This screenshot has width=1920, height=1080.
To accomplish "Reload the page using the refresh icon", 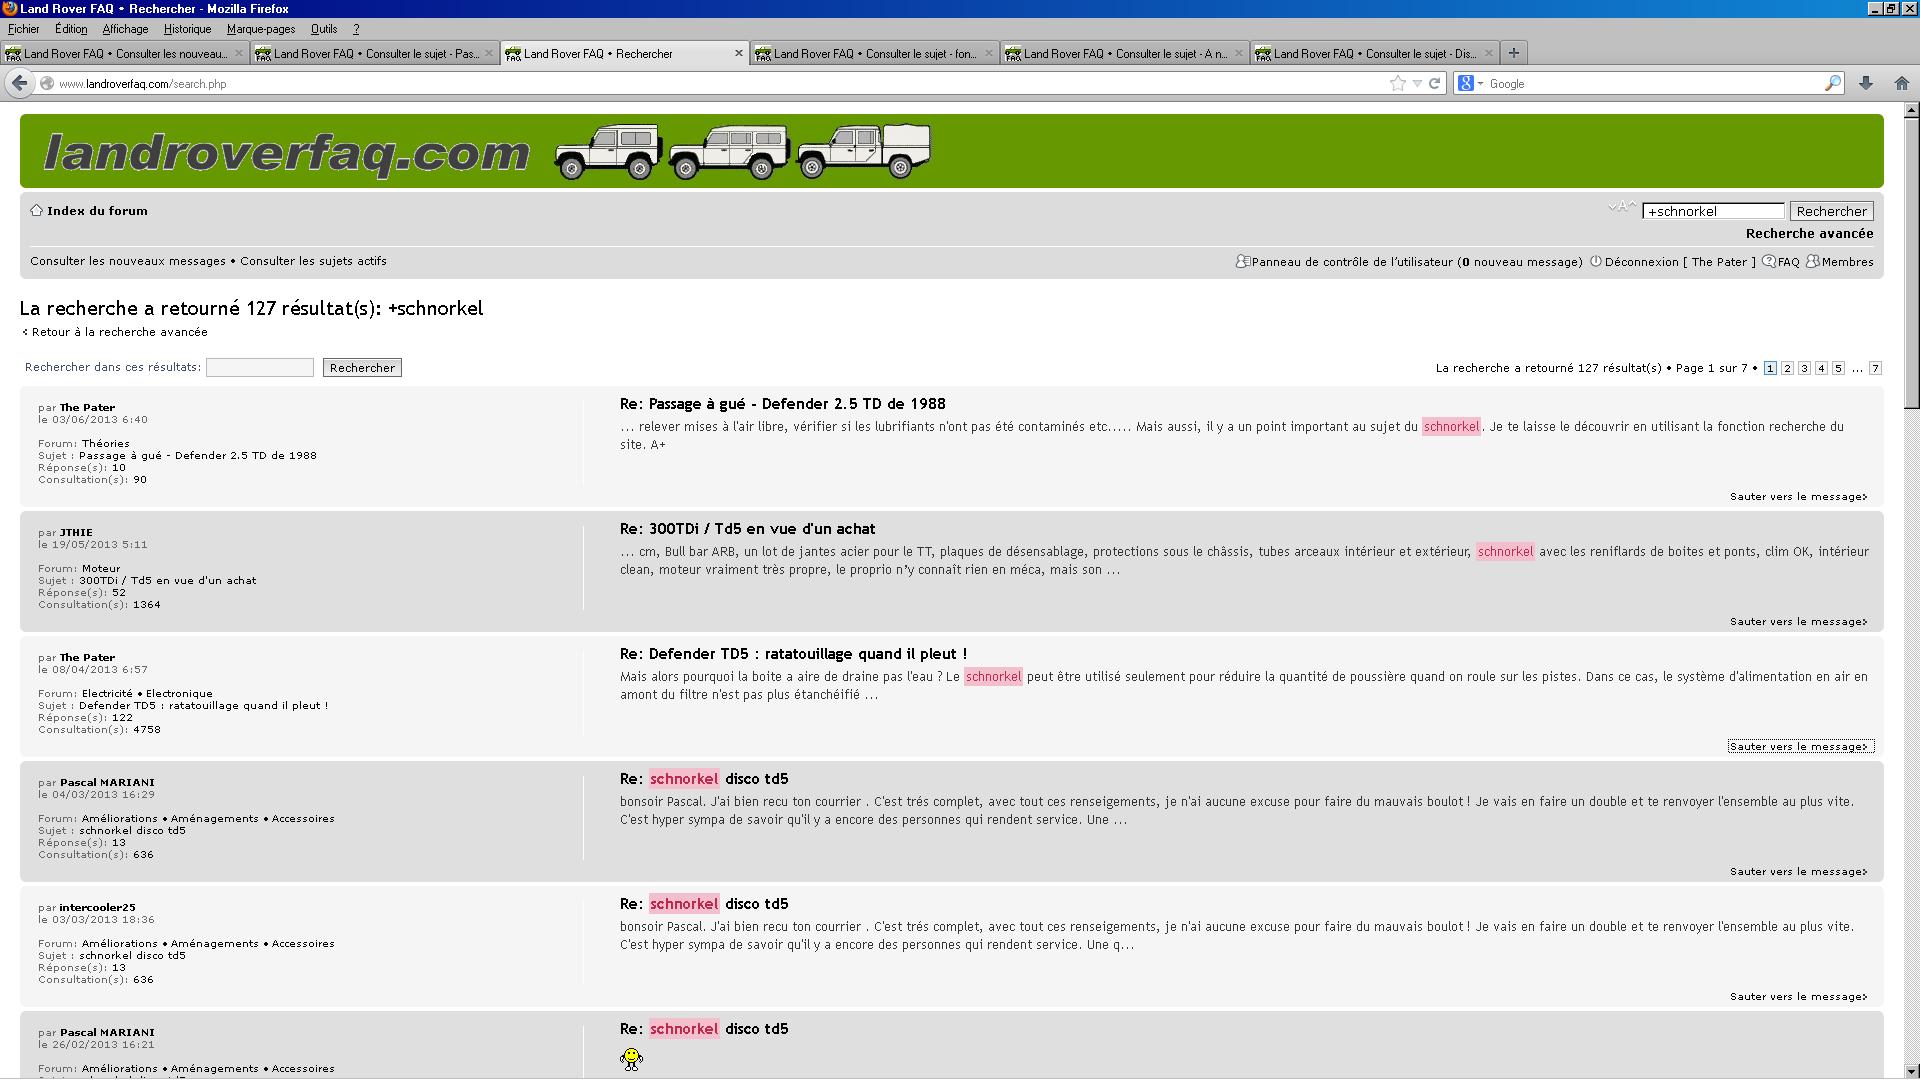I will click(1434, 84).
